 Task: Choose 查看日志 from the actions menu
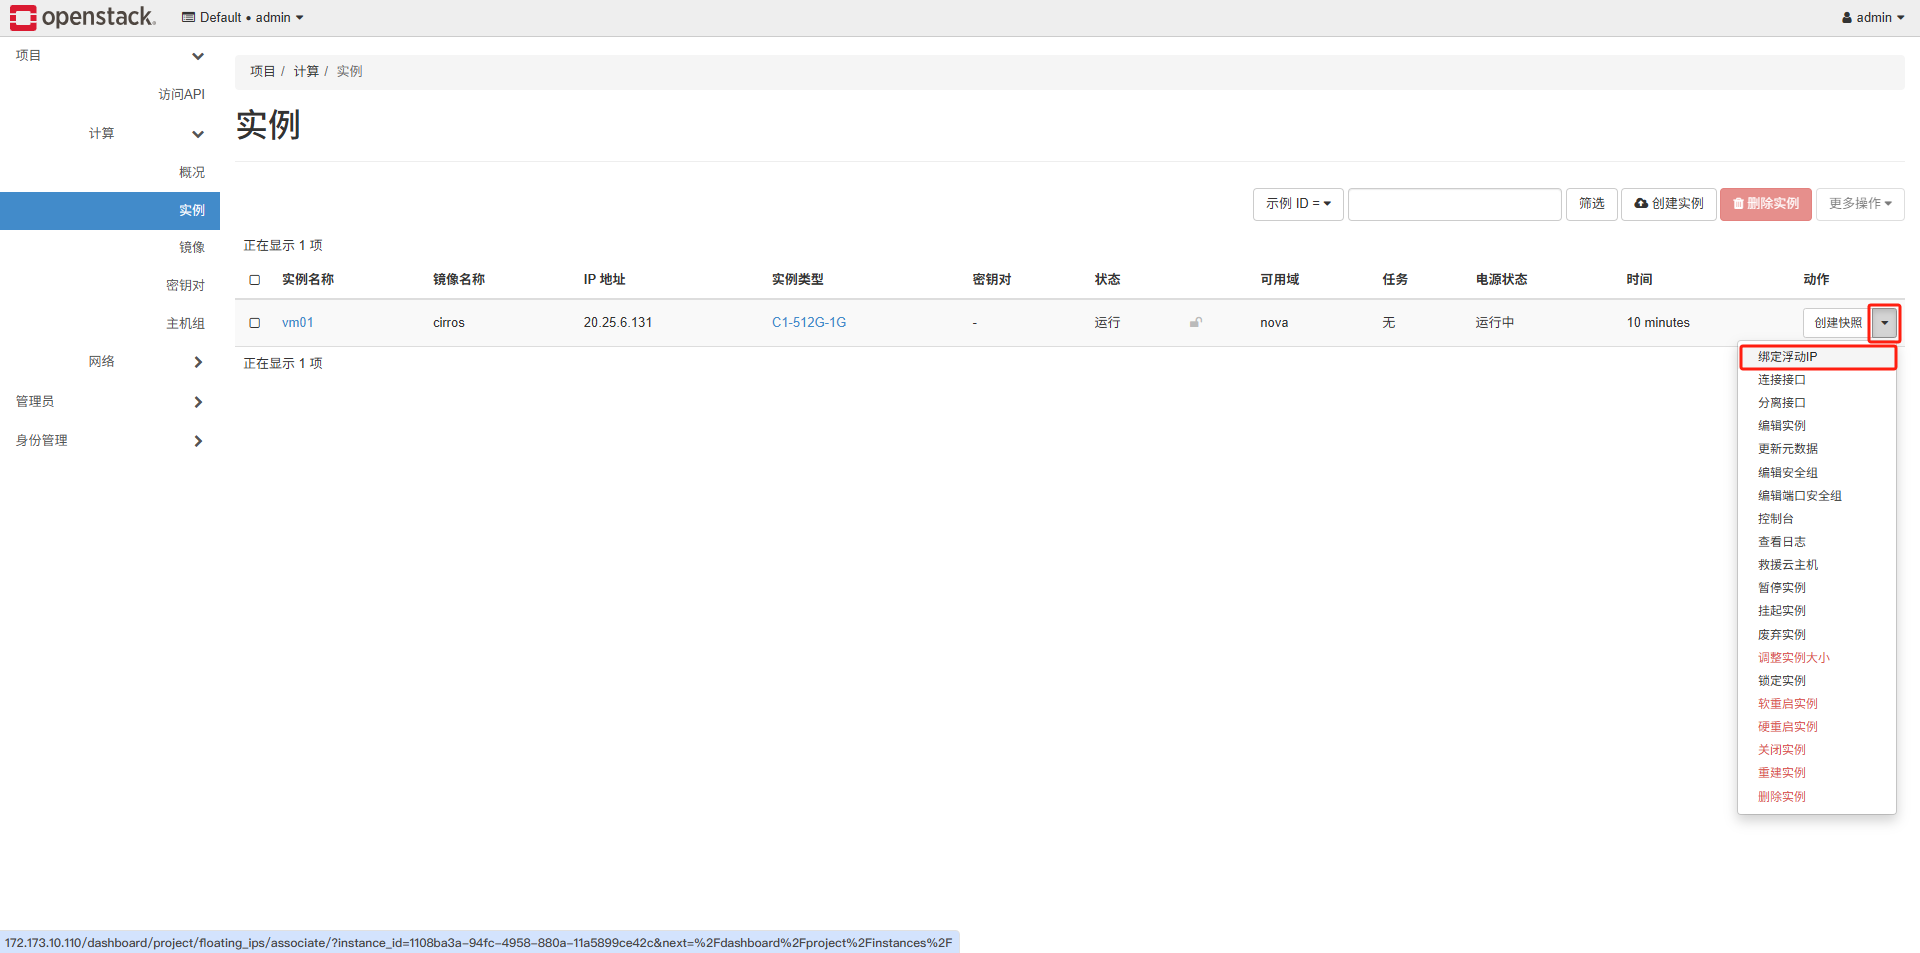(1817, 542)
